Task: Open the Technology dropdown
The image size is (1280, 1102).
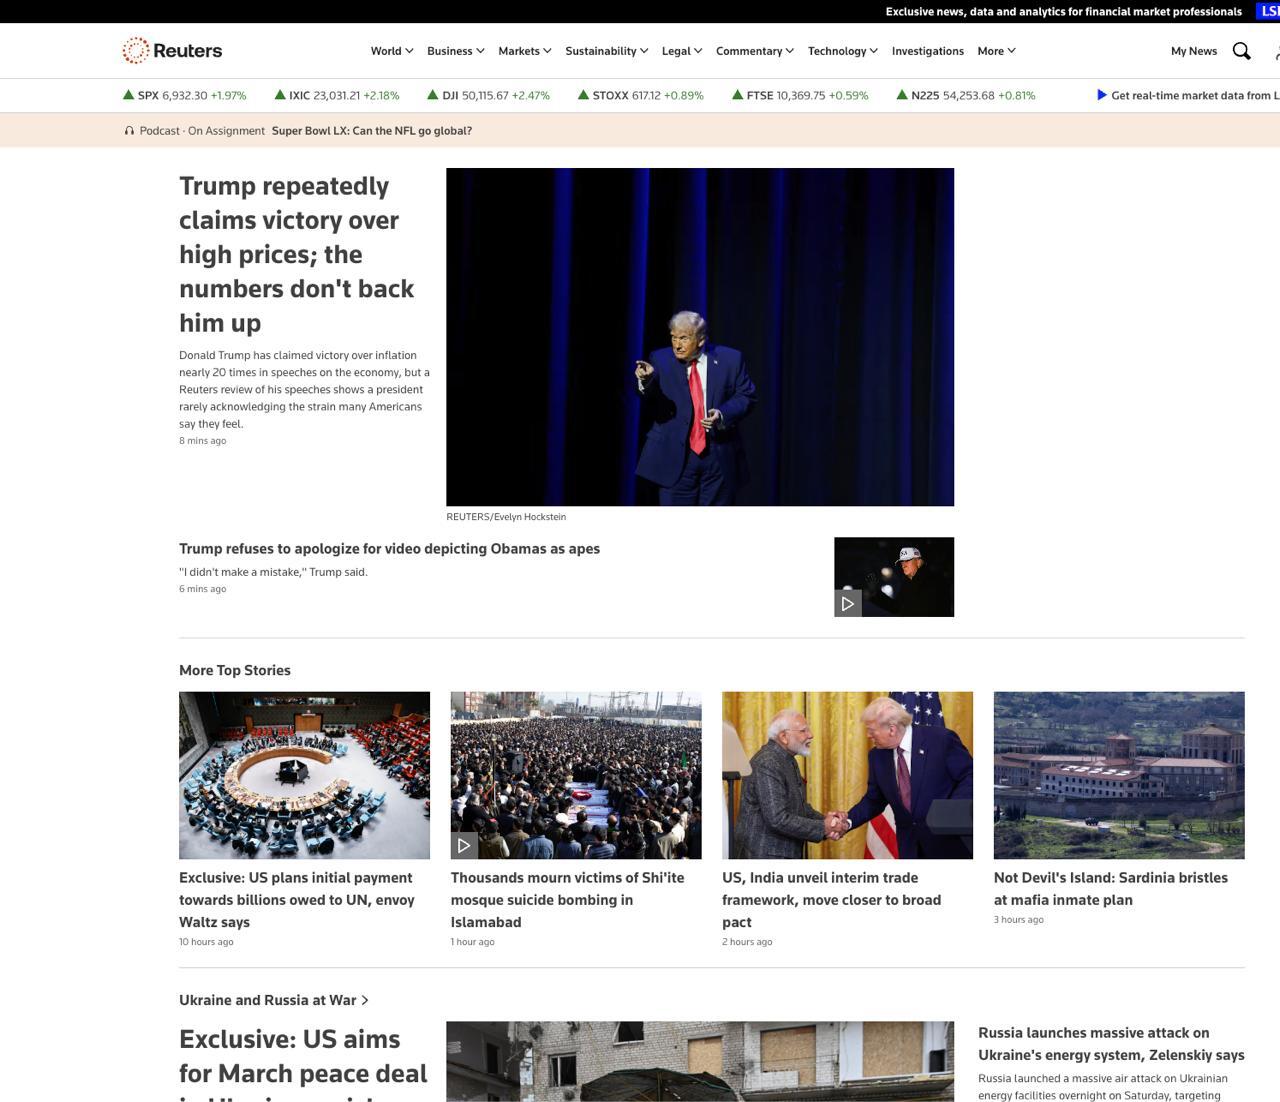Action: (842, 51)
